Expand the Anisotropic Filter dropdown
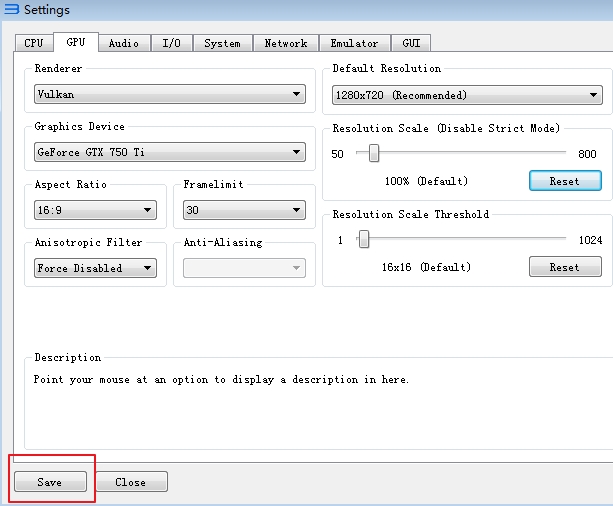 (x=95, y=268)
